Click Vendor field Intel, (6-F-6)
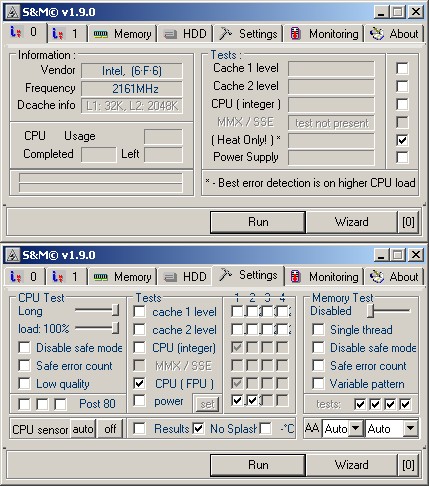 point(132,71)
